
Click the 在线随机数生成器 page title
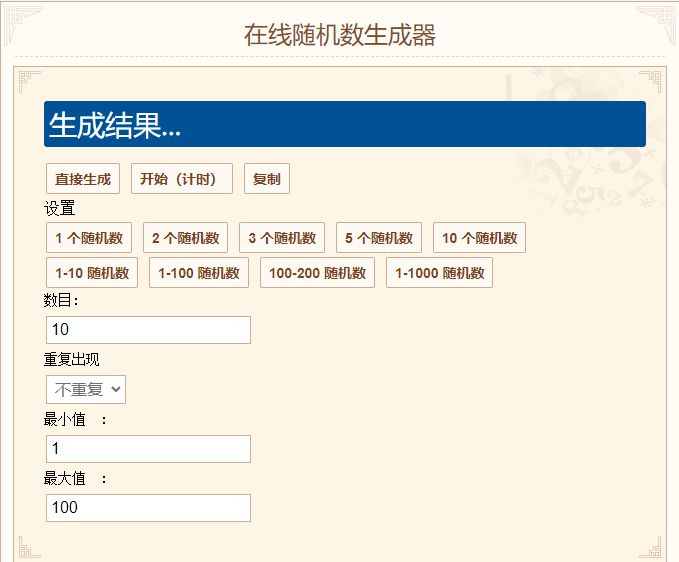coord(340,35)
